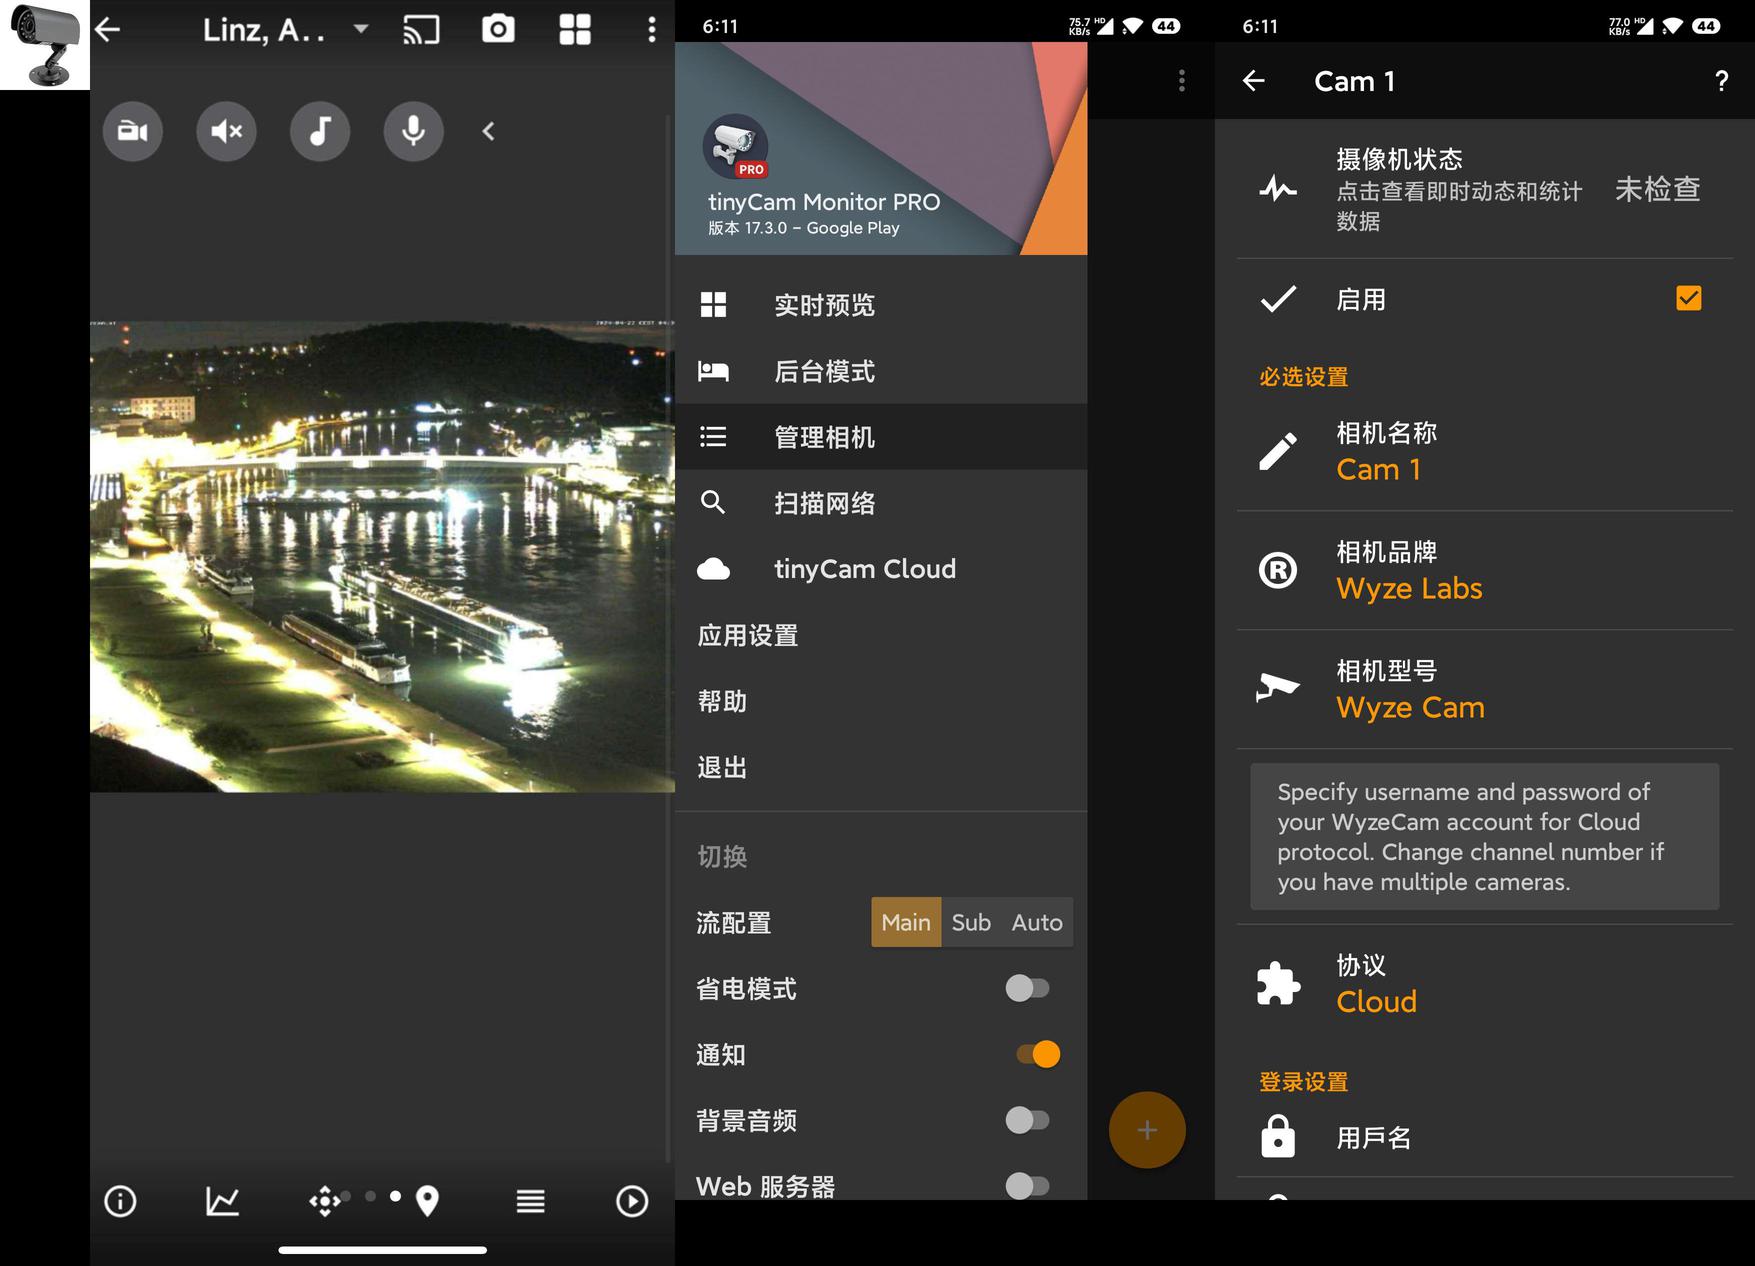This screenshot has width=1755, height=1266.
Task: Tap the pulse icon beside 摄像机状态
Action: [x=1278, y=188]
